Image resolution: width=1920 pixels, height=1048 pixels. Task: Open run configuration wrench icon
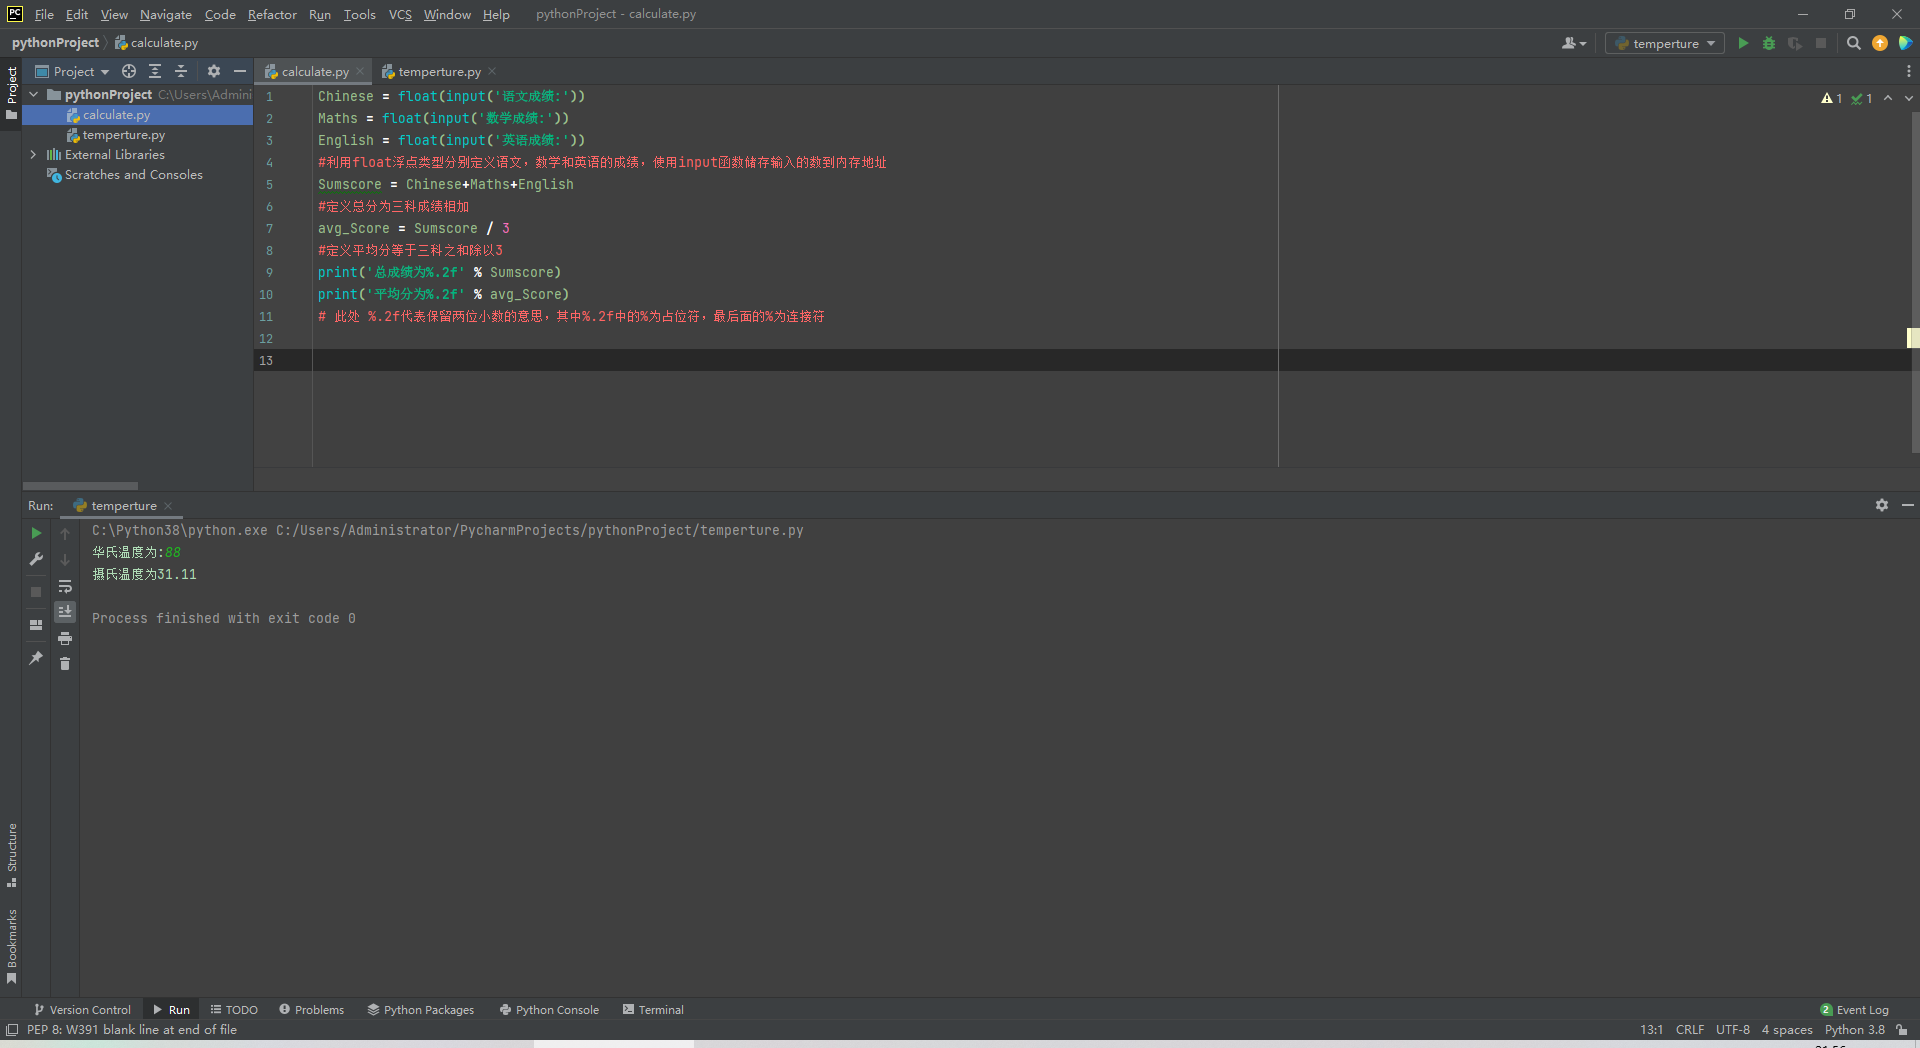(x=36, y=559)
